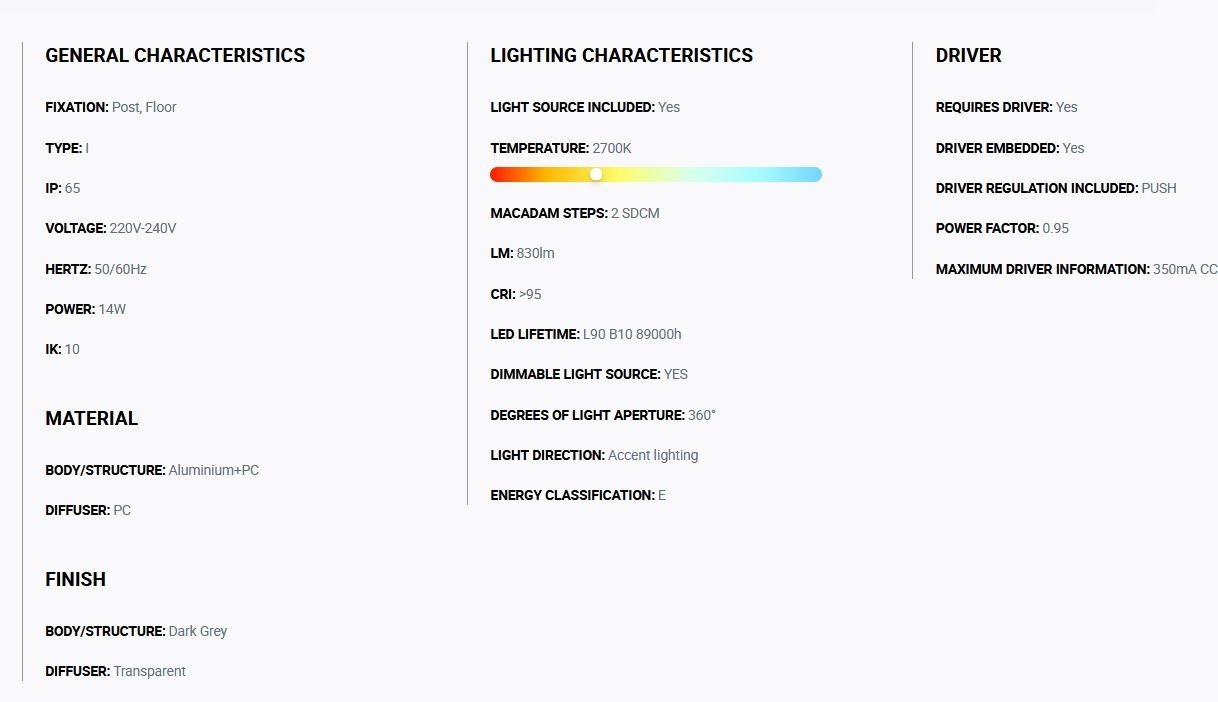The height and width of the screenshot is (702, 1218).
Task: Click the Macadam Steps 2 SDCM entry
Action: click(x=575, y=213)
